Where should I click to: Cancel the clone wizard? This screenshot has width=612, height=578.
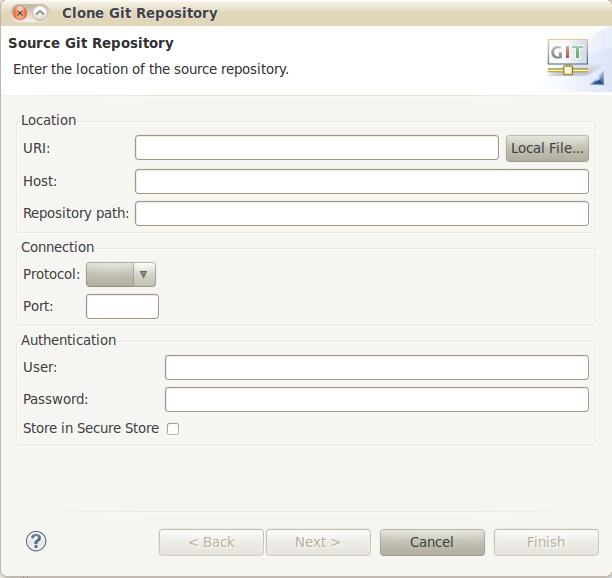click(x=432, y=542)
